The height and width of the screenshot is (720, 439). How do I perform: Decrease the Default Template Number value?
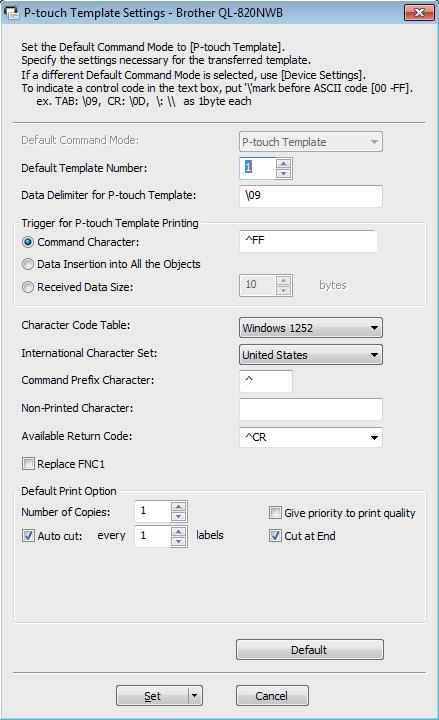[x=284, y=173]
